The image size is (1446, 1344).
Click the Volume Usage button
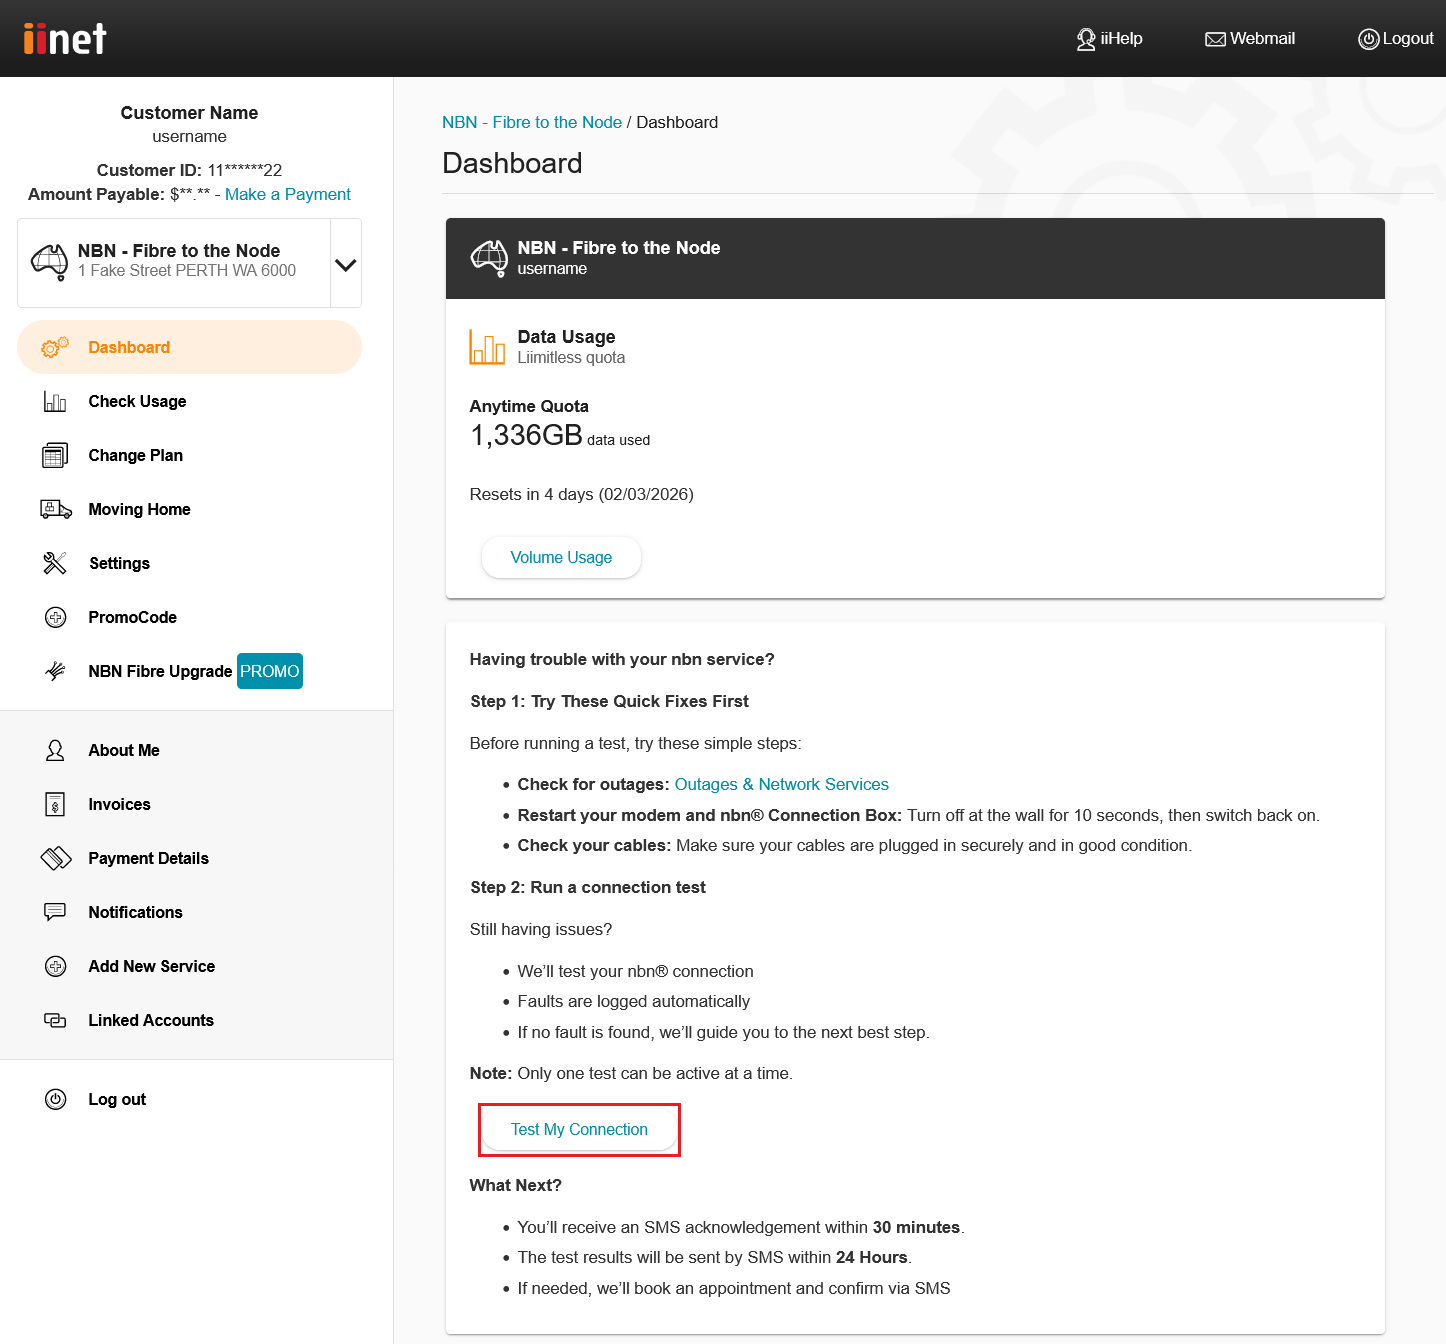(x=561, y=557)
